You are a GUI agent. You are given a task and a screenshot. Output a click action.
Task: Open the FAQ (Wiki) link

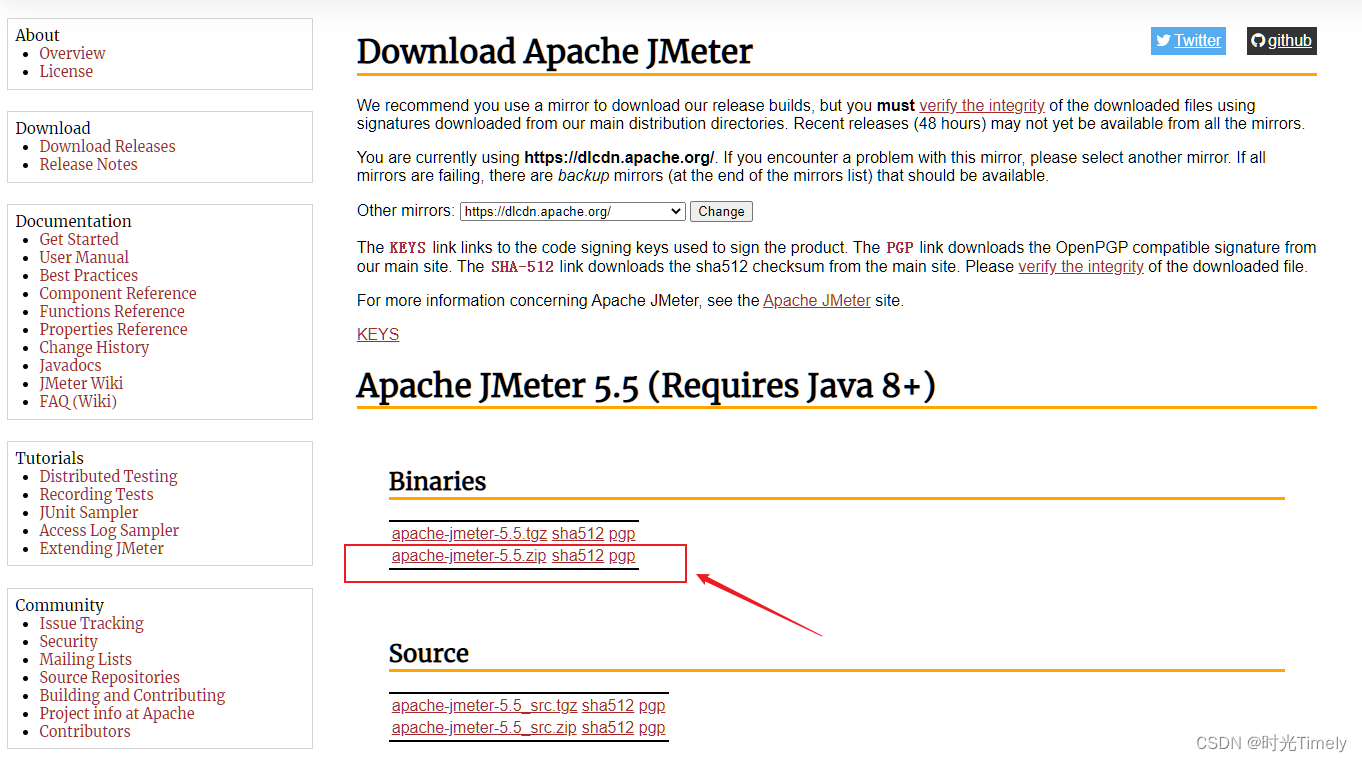pos(78,401)
